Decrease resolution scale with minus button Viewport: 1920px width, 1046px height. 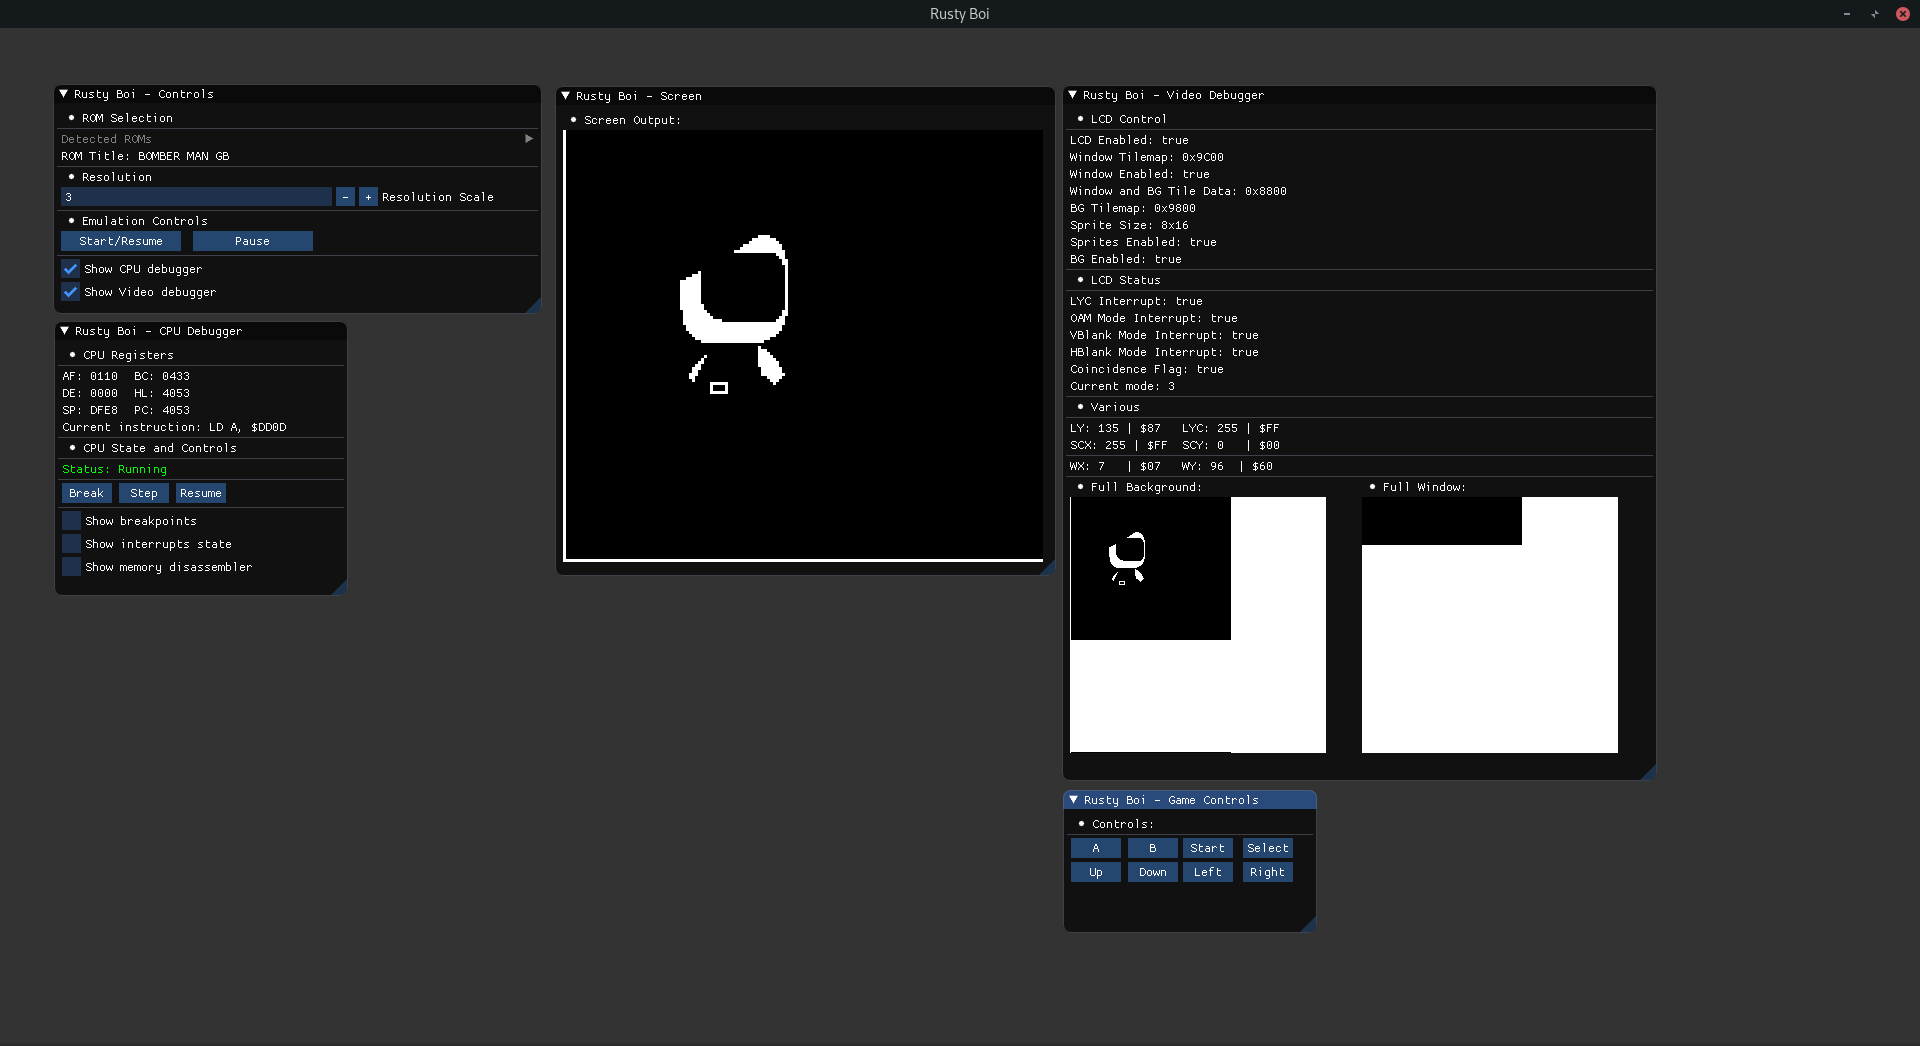345,197
